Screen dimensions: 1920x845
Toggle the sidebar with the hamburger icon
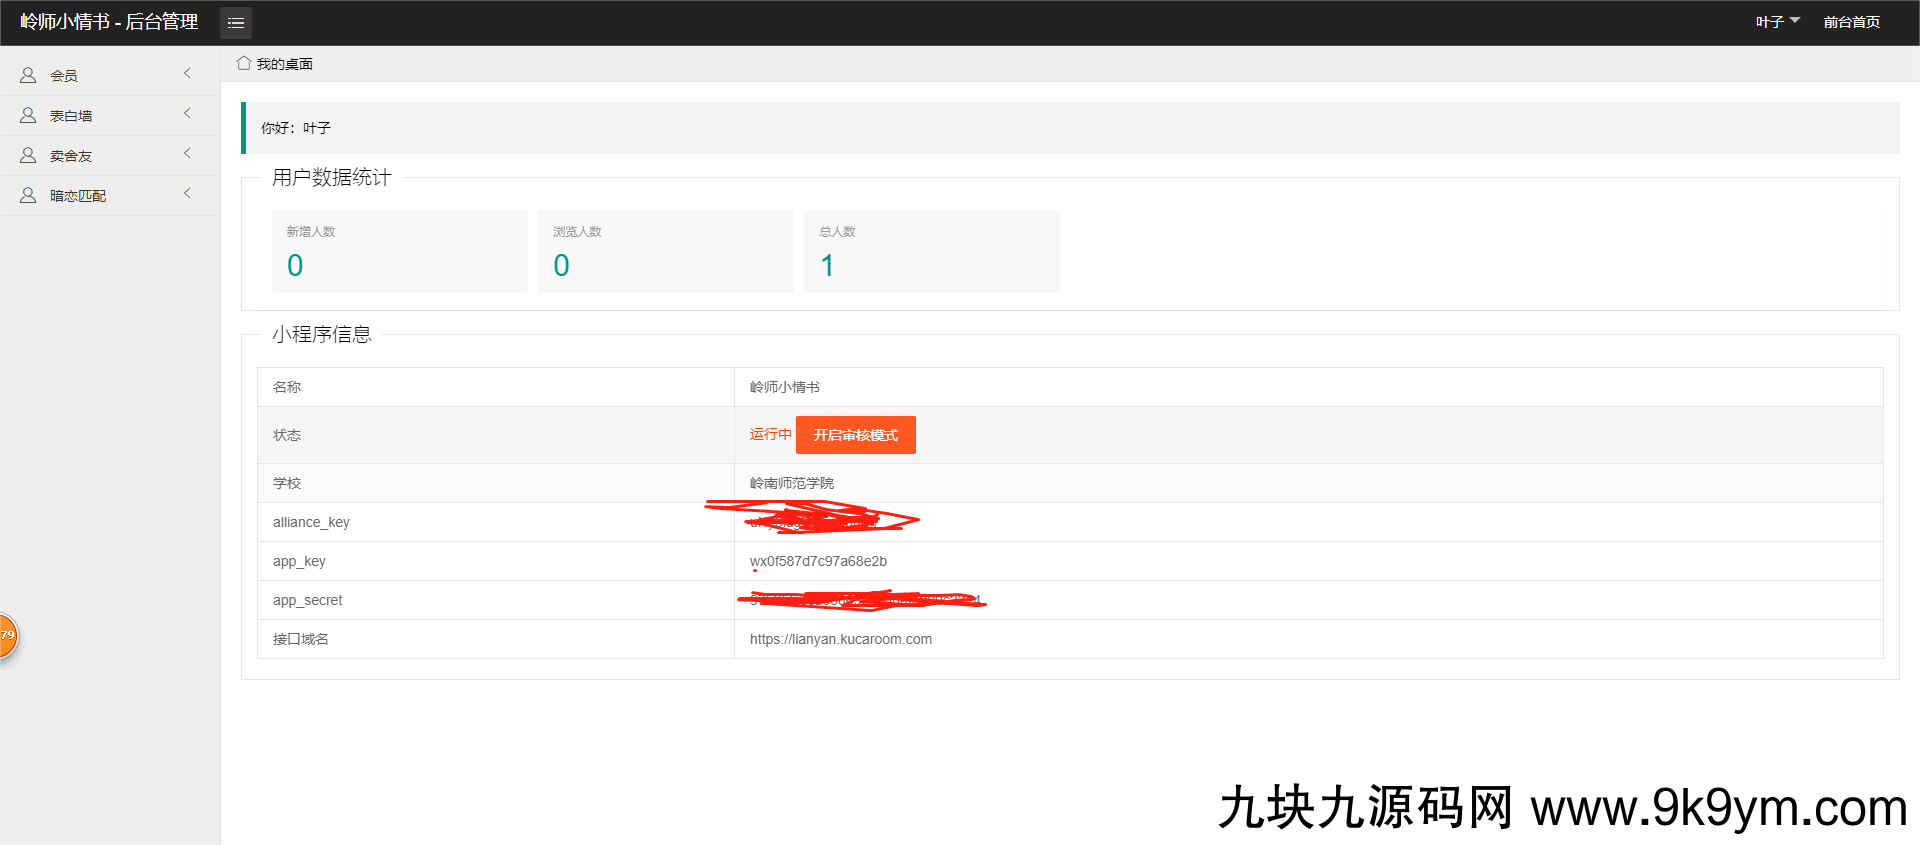236,23
